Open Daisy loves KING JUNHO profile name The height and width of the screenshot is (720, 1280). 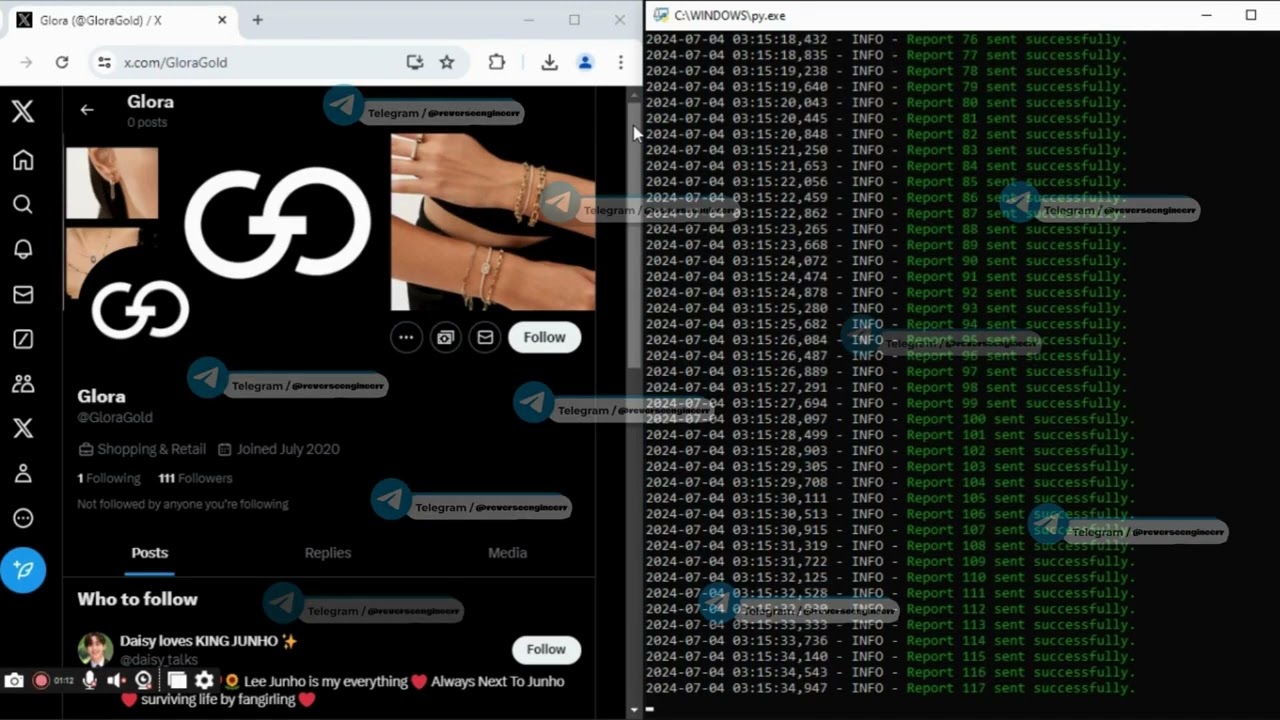tap(209, 641)
